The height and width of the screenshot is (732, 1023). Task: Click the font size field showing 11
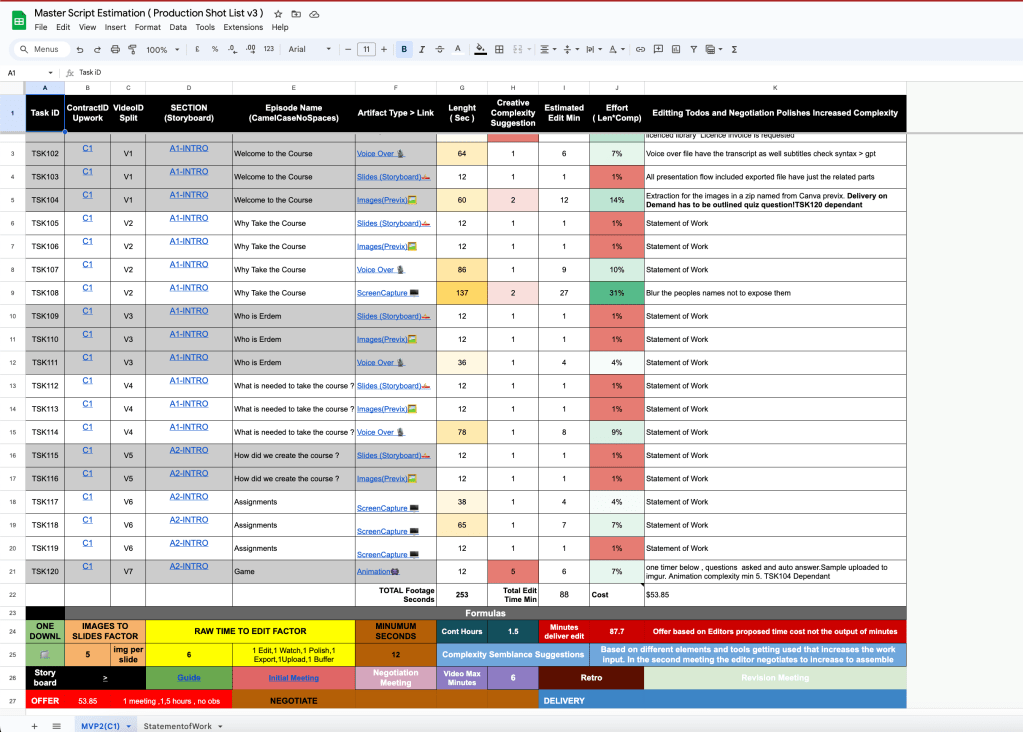point(367,50)
